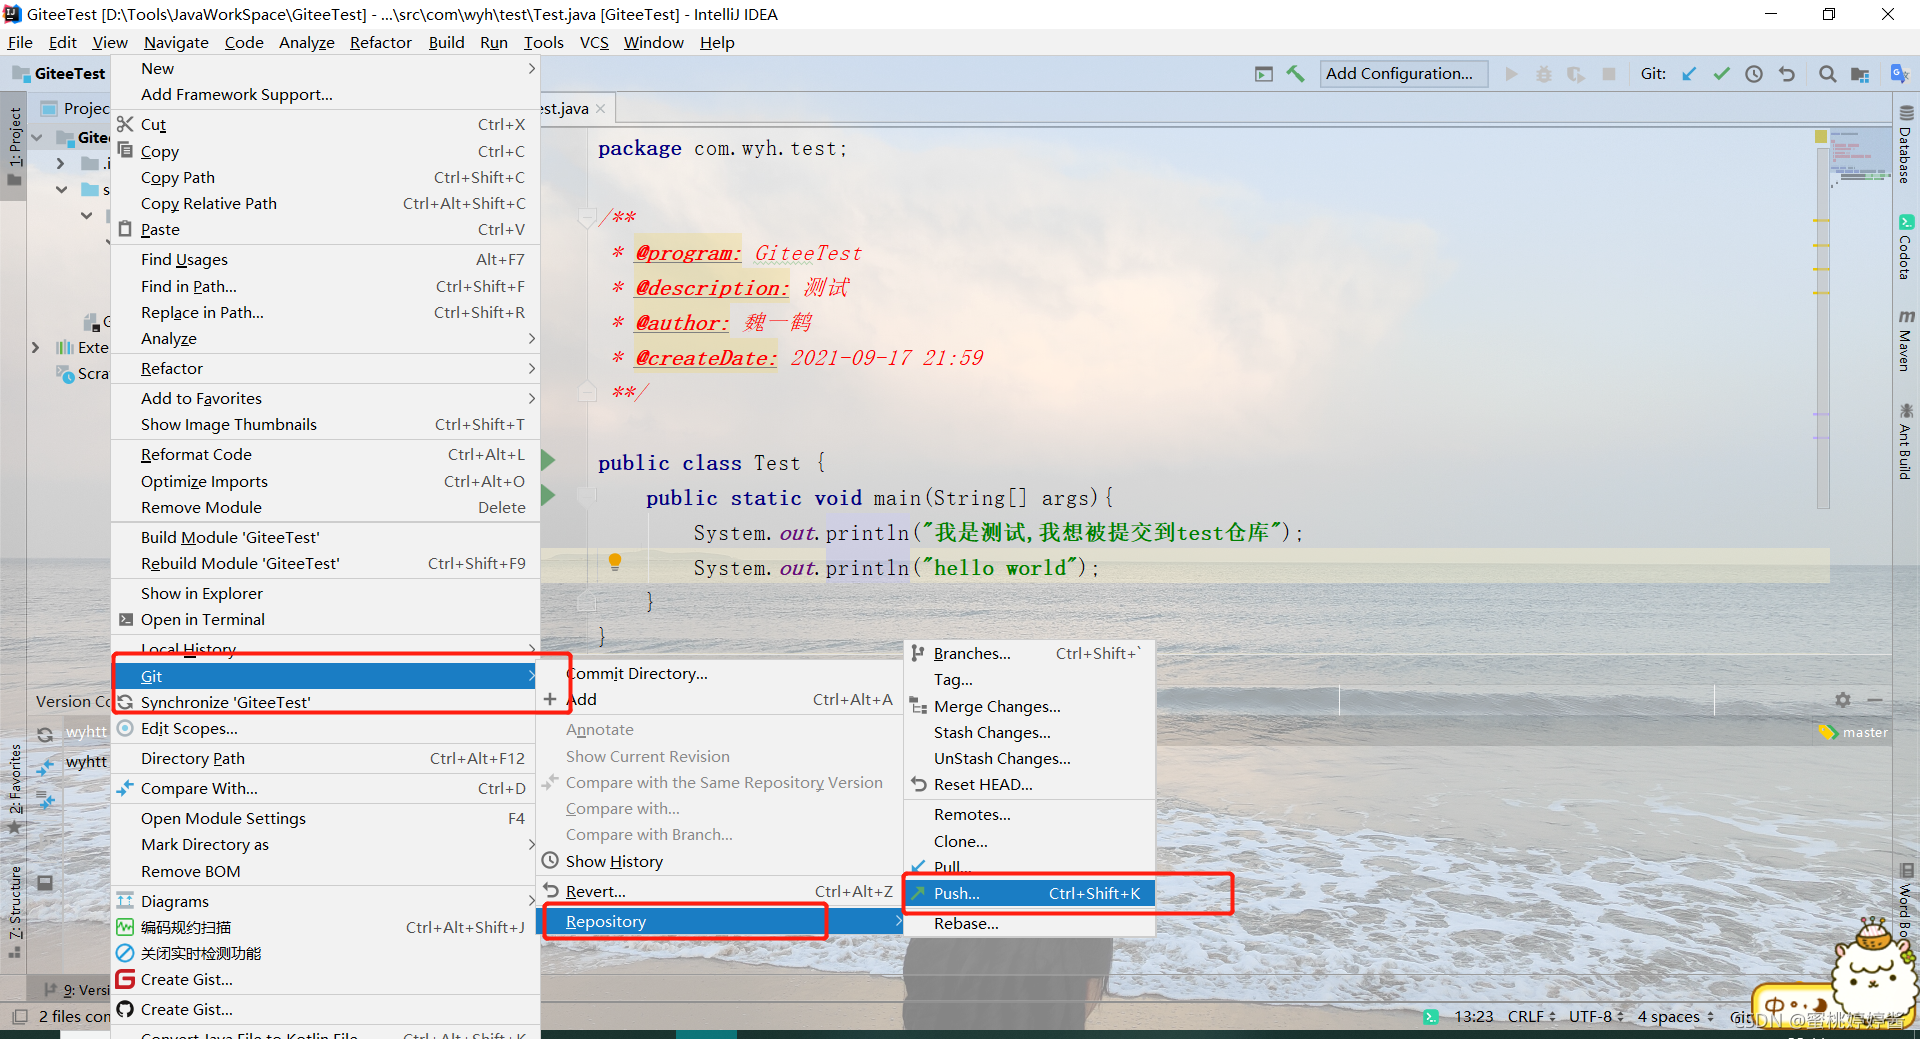Choose Branches... in the Git repository menu
This screenshot has height=1039, width=1920.
(x=1029, y=653)
